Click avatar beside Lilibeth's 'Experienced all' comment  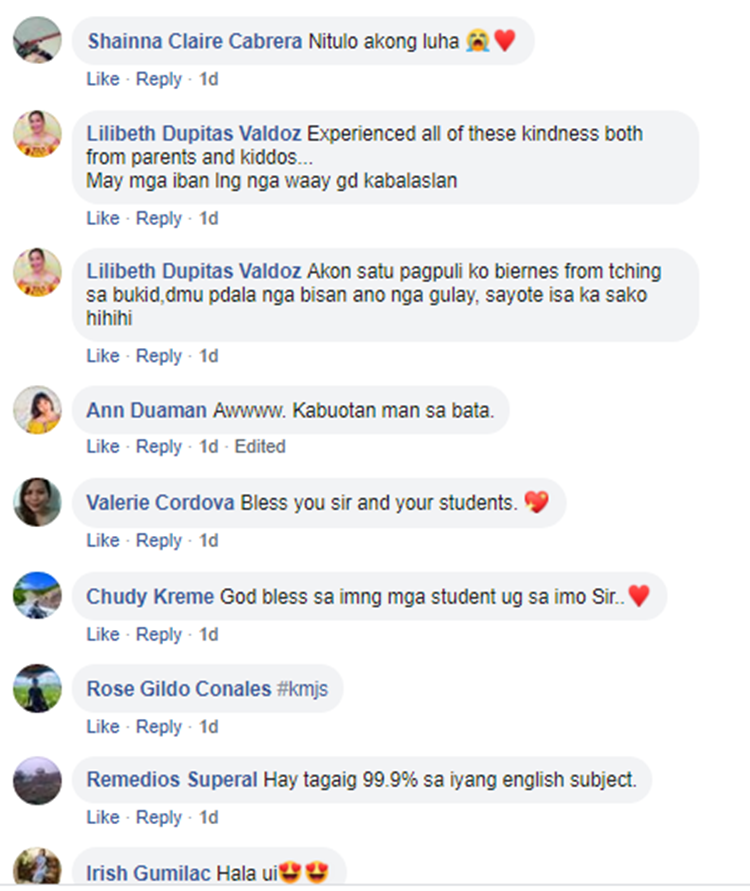(37, 134)
